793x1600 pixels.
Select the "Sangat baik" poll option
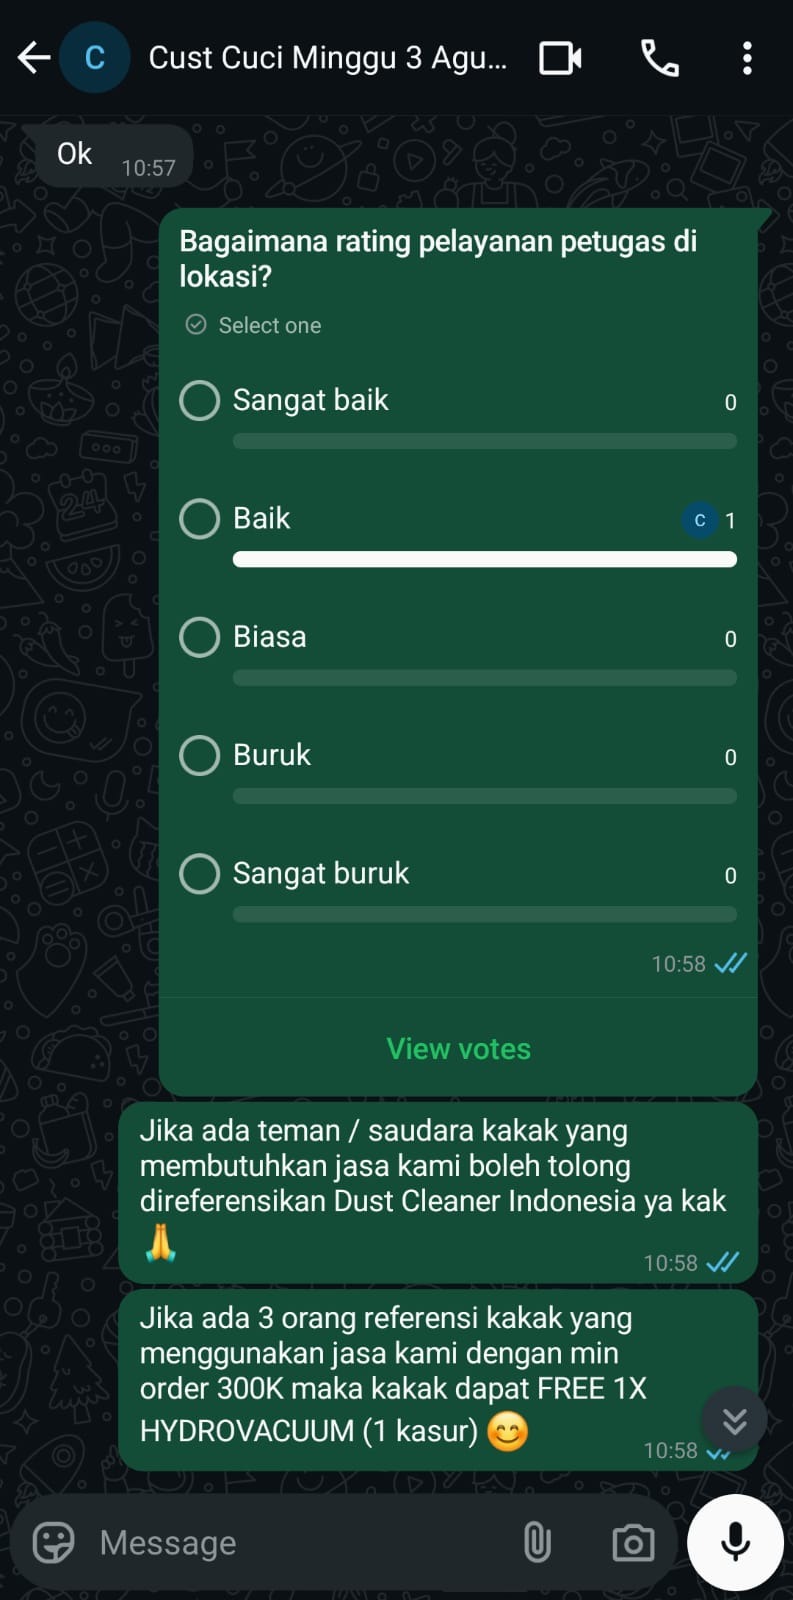pos(458,413)
